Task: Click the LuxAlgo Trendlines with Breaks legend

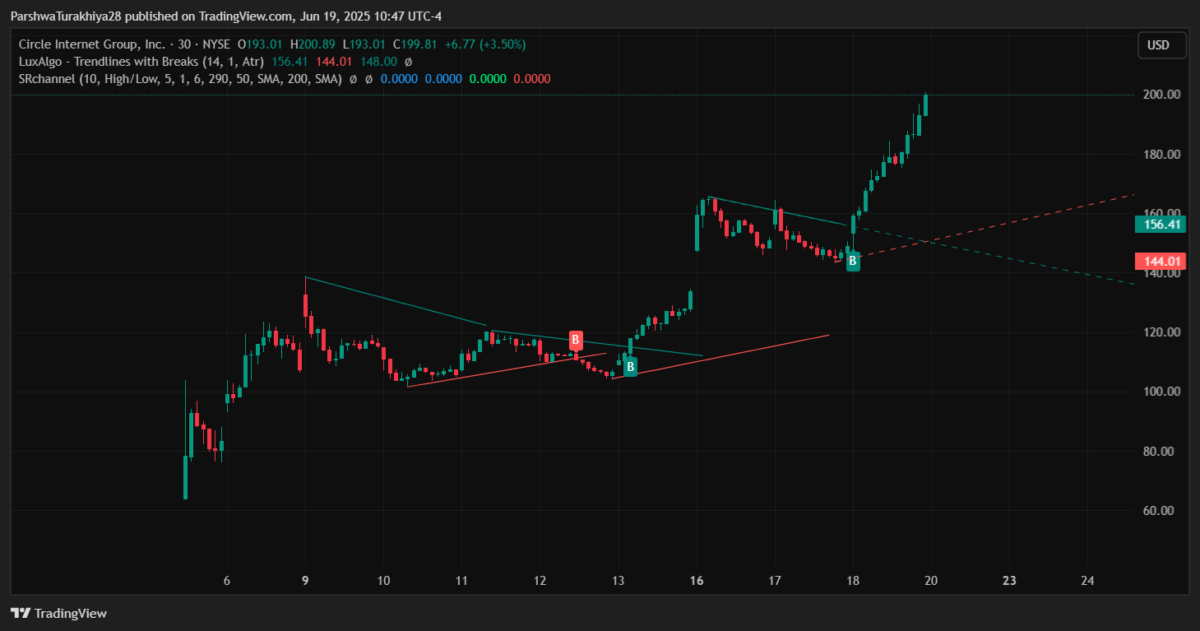Action: pos(141,61)
